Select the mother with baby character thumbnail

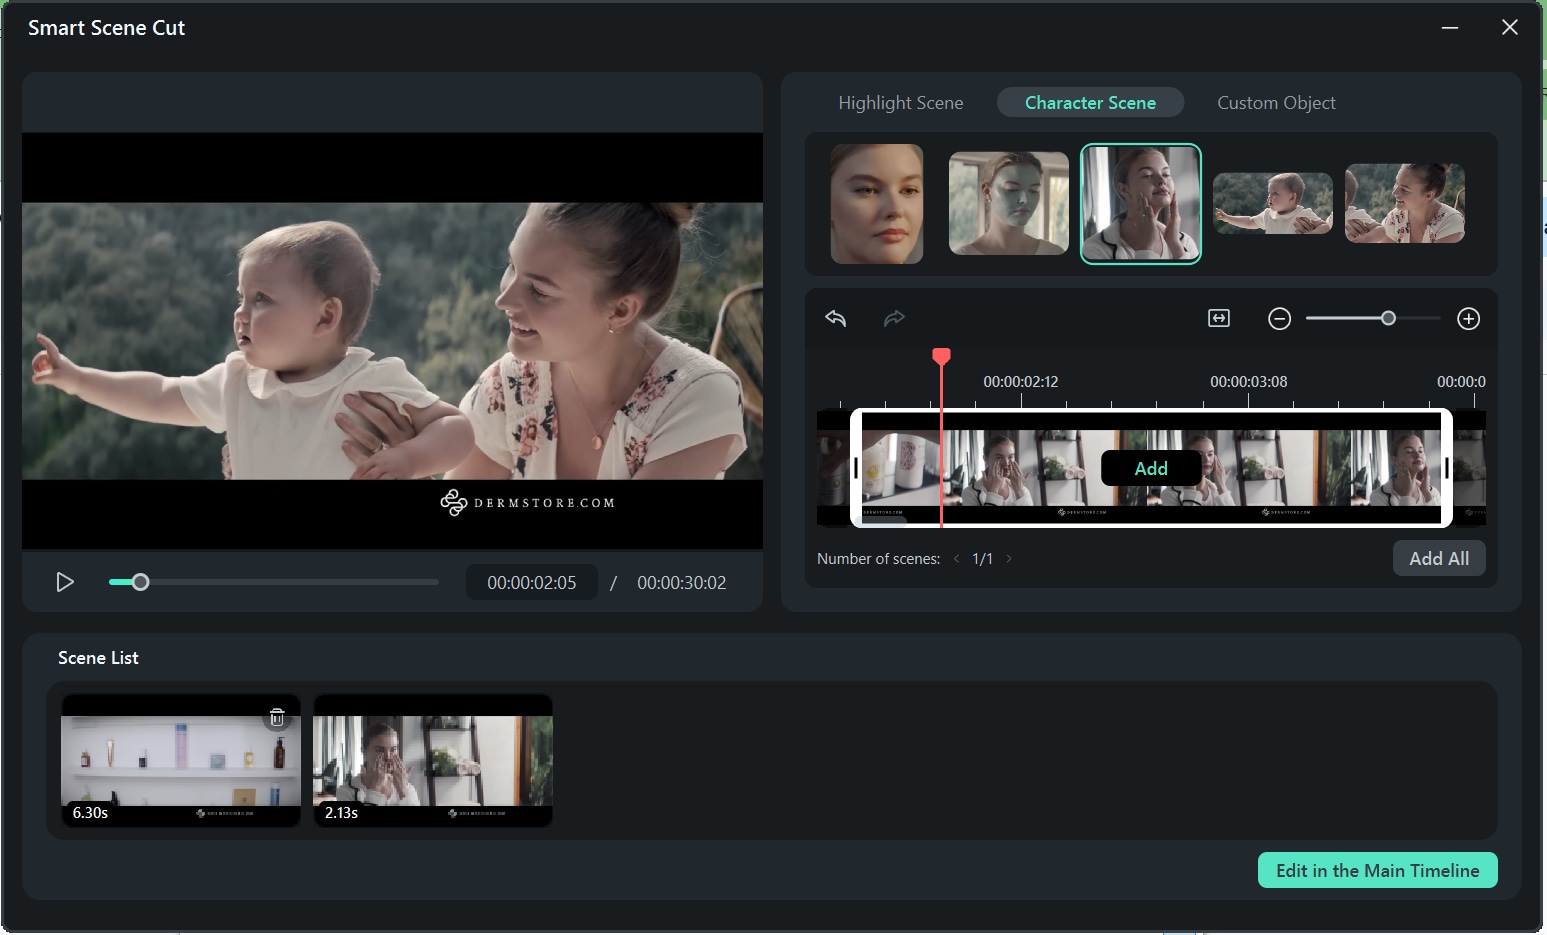point(1405,203)
